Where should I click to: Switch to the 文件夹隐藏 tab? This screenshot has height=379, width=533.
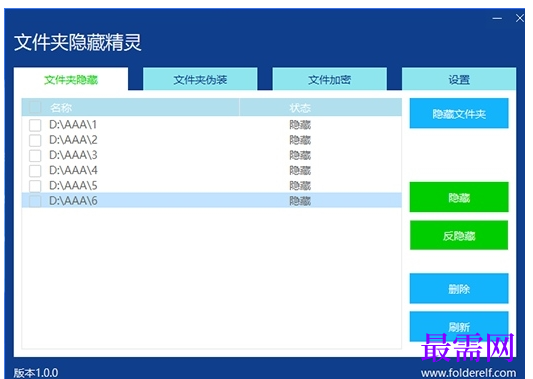coord(71,79)
